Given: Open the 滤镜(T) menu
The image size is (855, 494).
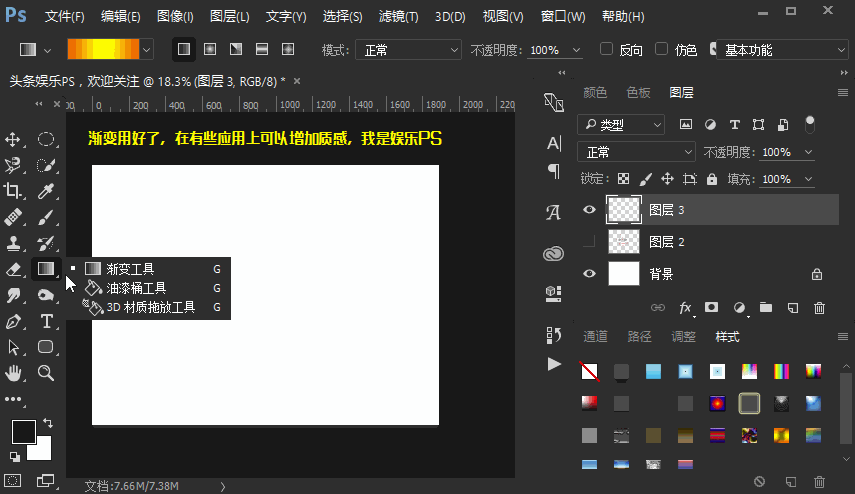Looking at the screenshot, I should pyautogui.click(x=399, y=16).
